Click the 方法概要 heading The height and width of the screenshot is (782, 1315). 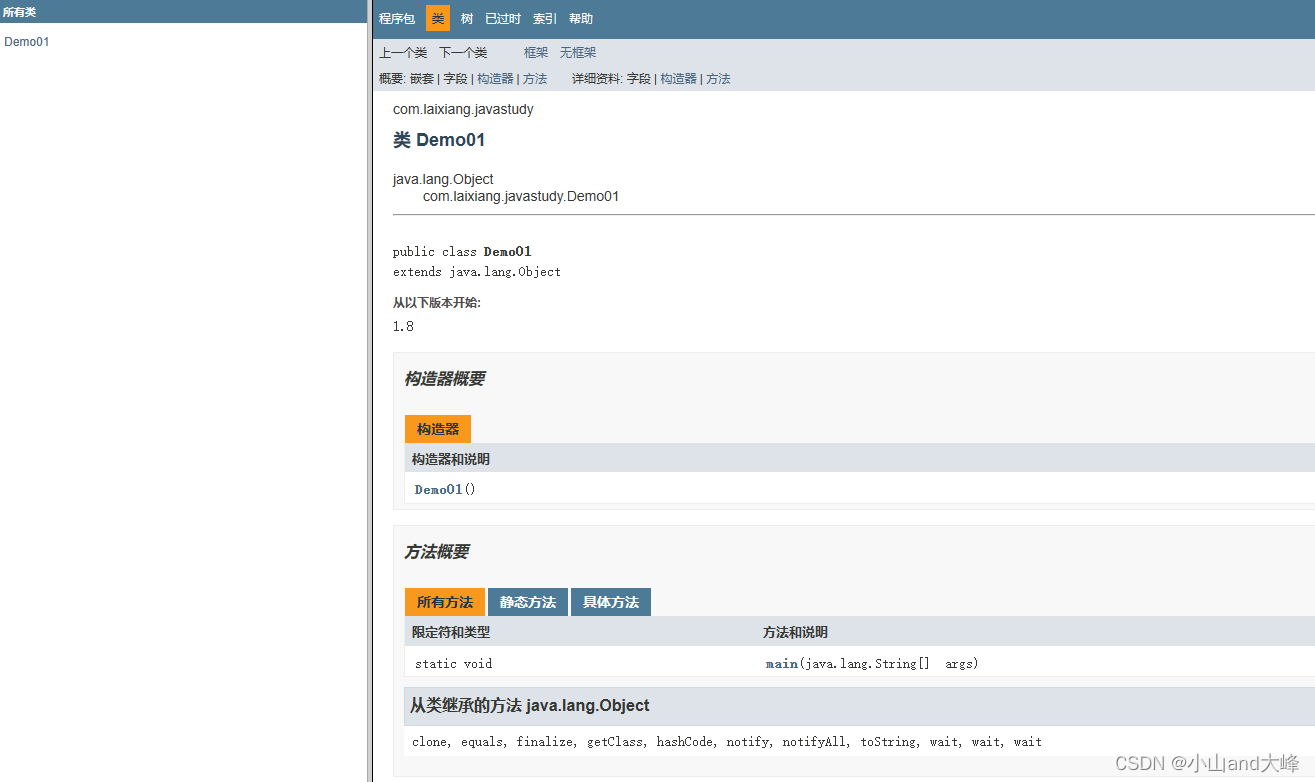[x=437, y=552]
